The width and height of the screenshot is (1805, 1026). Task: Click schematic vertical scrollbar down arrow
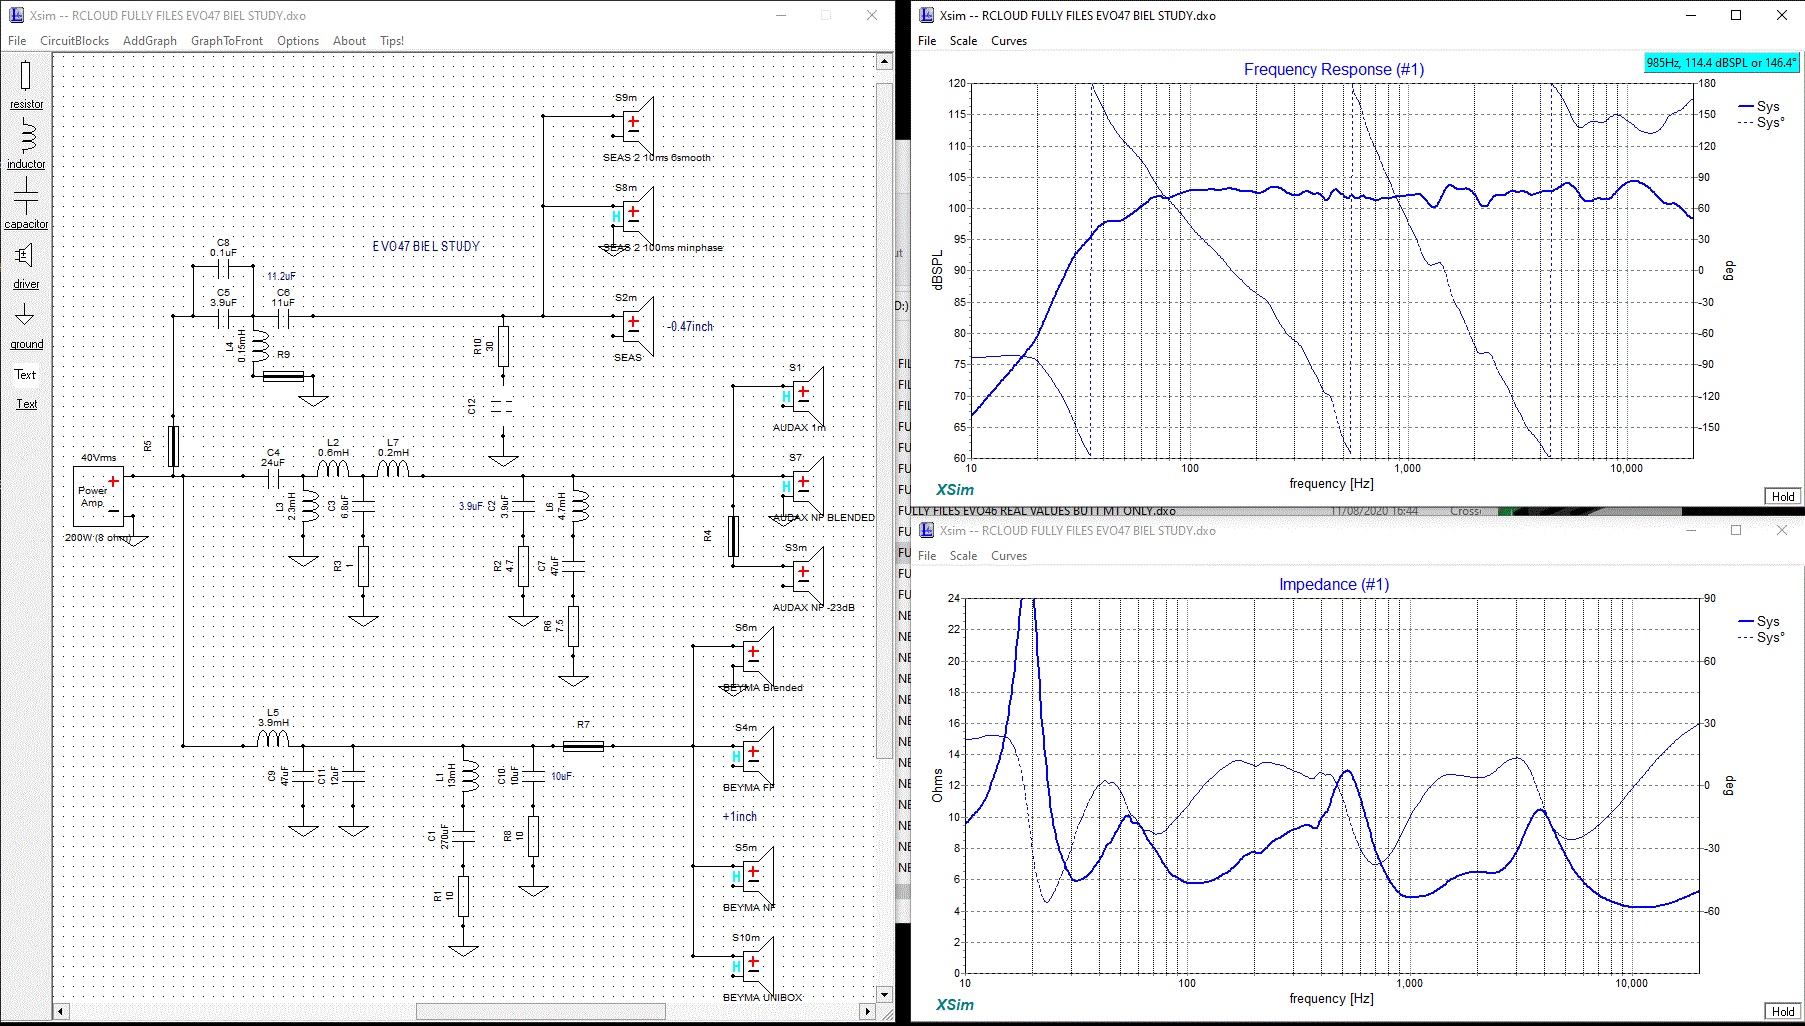tap(884, 994)
